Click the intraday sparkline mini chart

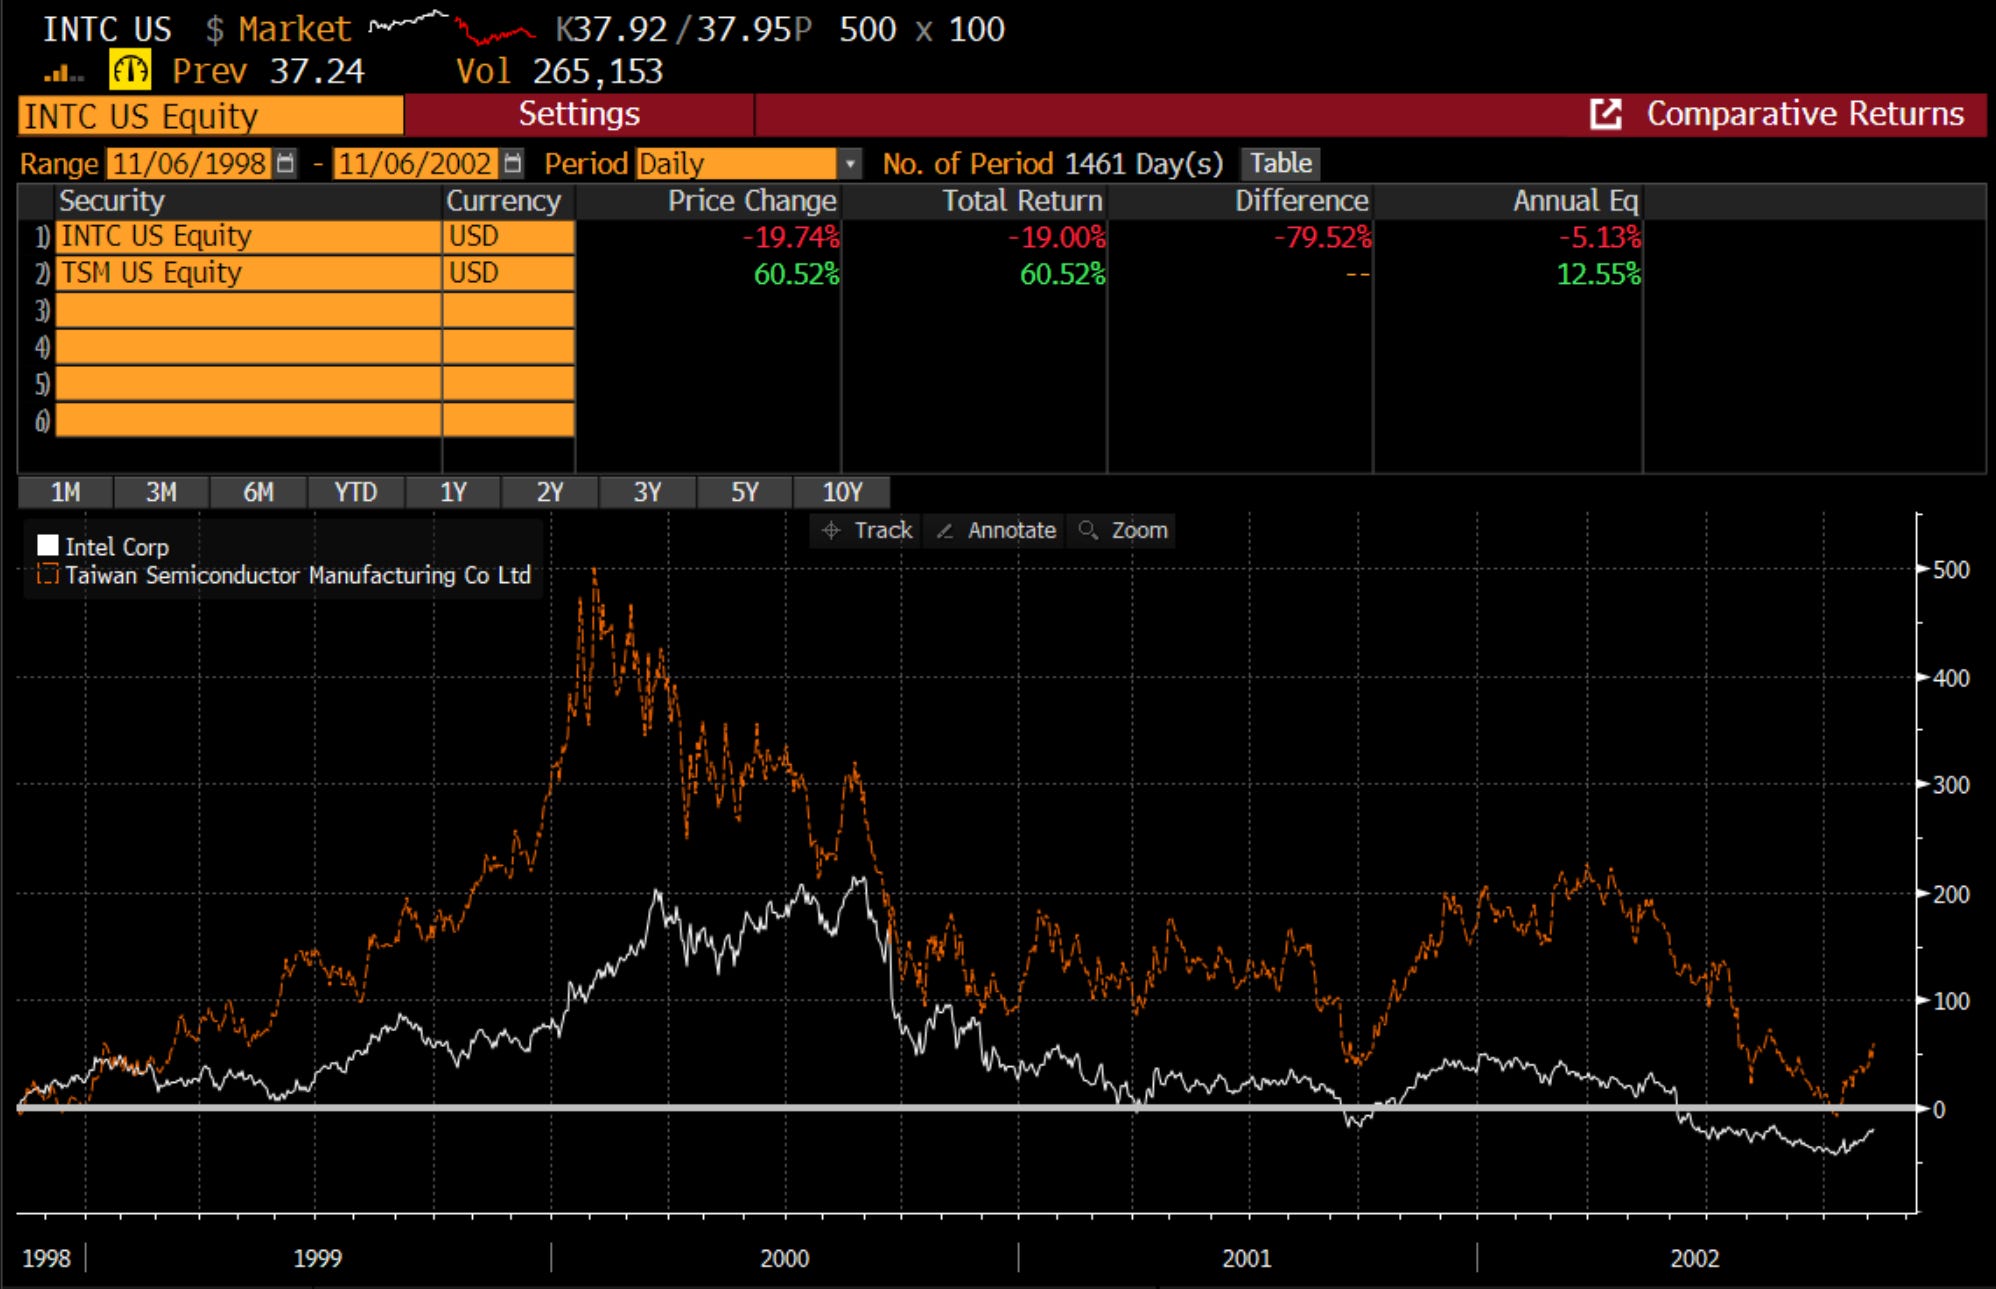click(x=452, y=28)
